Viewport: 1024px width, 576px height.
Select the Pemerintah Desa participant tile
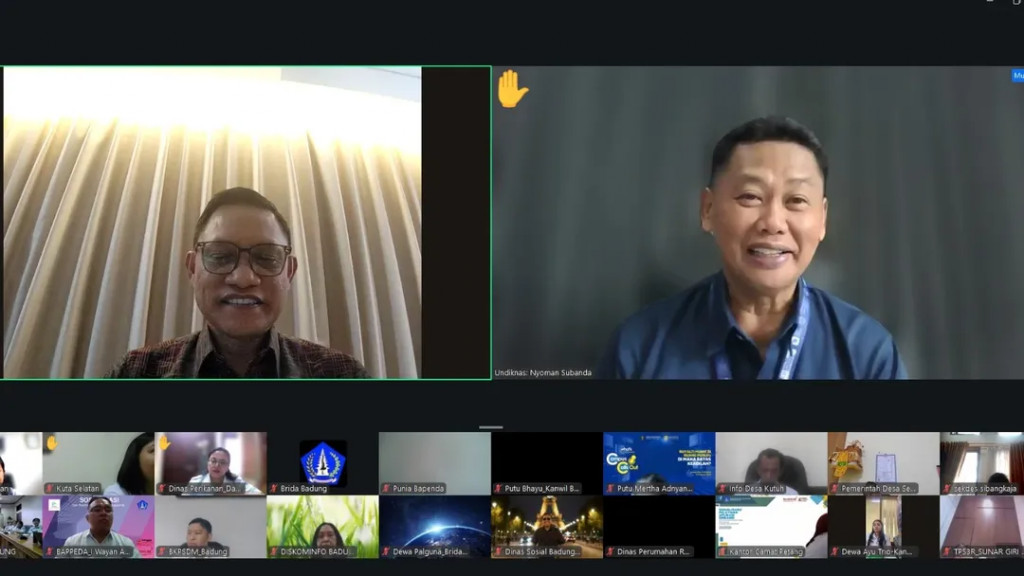882,462
